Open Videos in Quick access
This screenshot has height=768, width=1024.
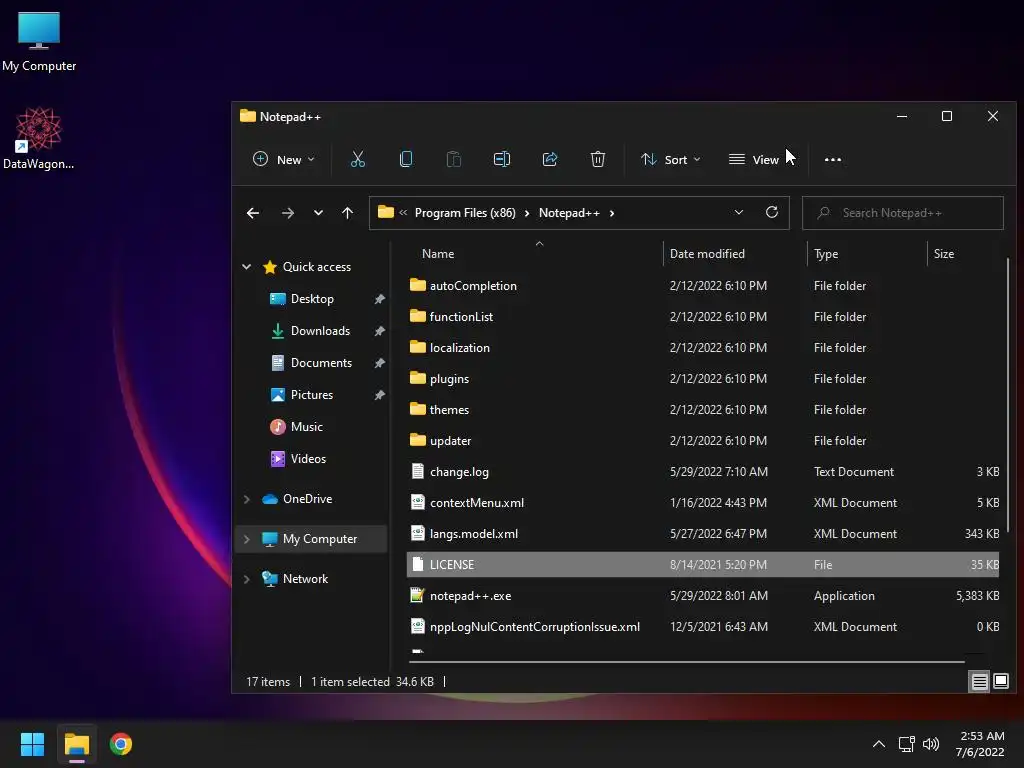coord(308,458)
